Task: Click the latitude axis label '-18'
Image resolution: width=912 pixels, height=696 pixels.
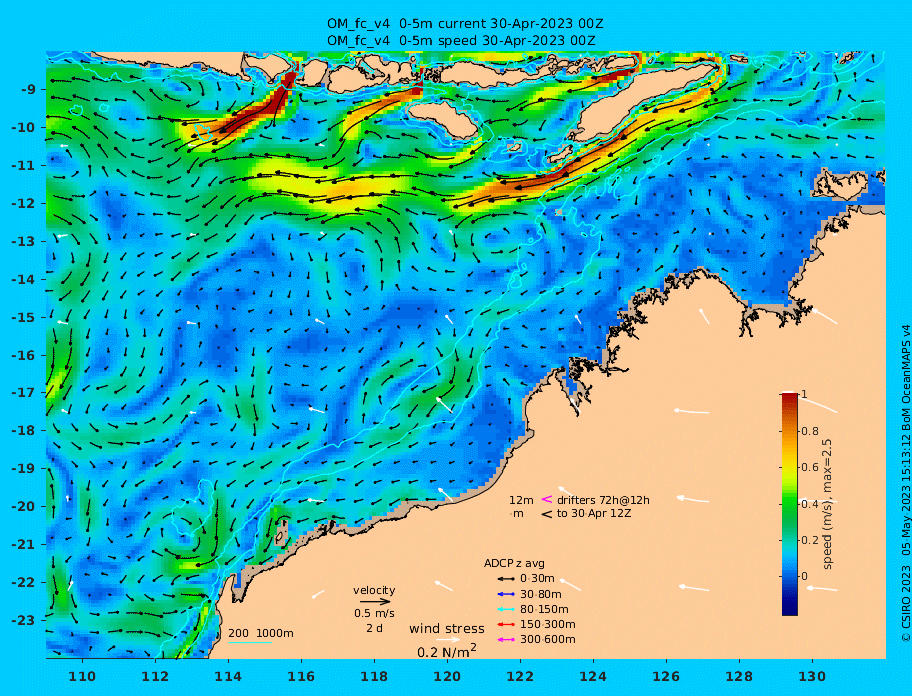Action: (x=25, y=431)
